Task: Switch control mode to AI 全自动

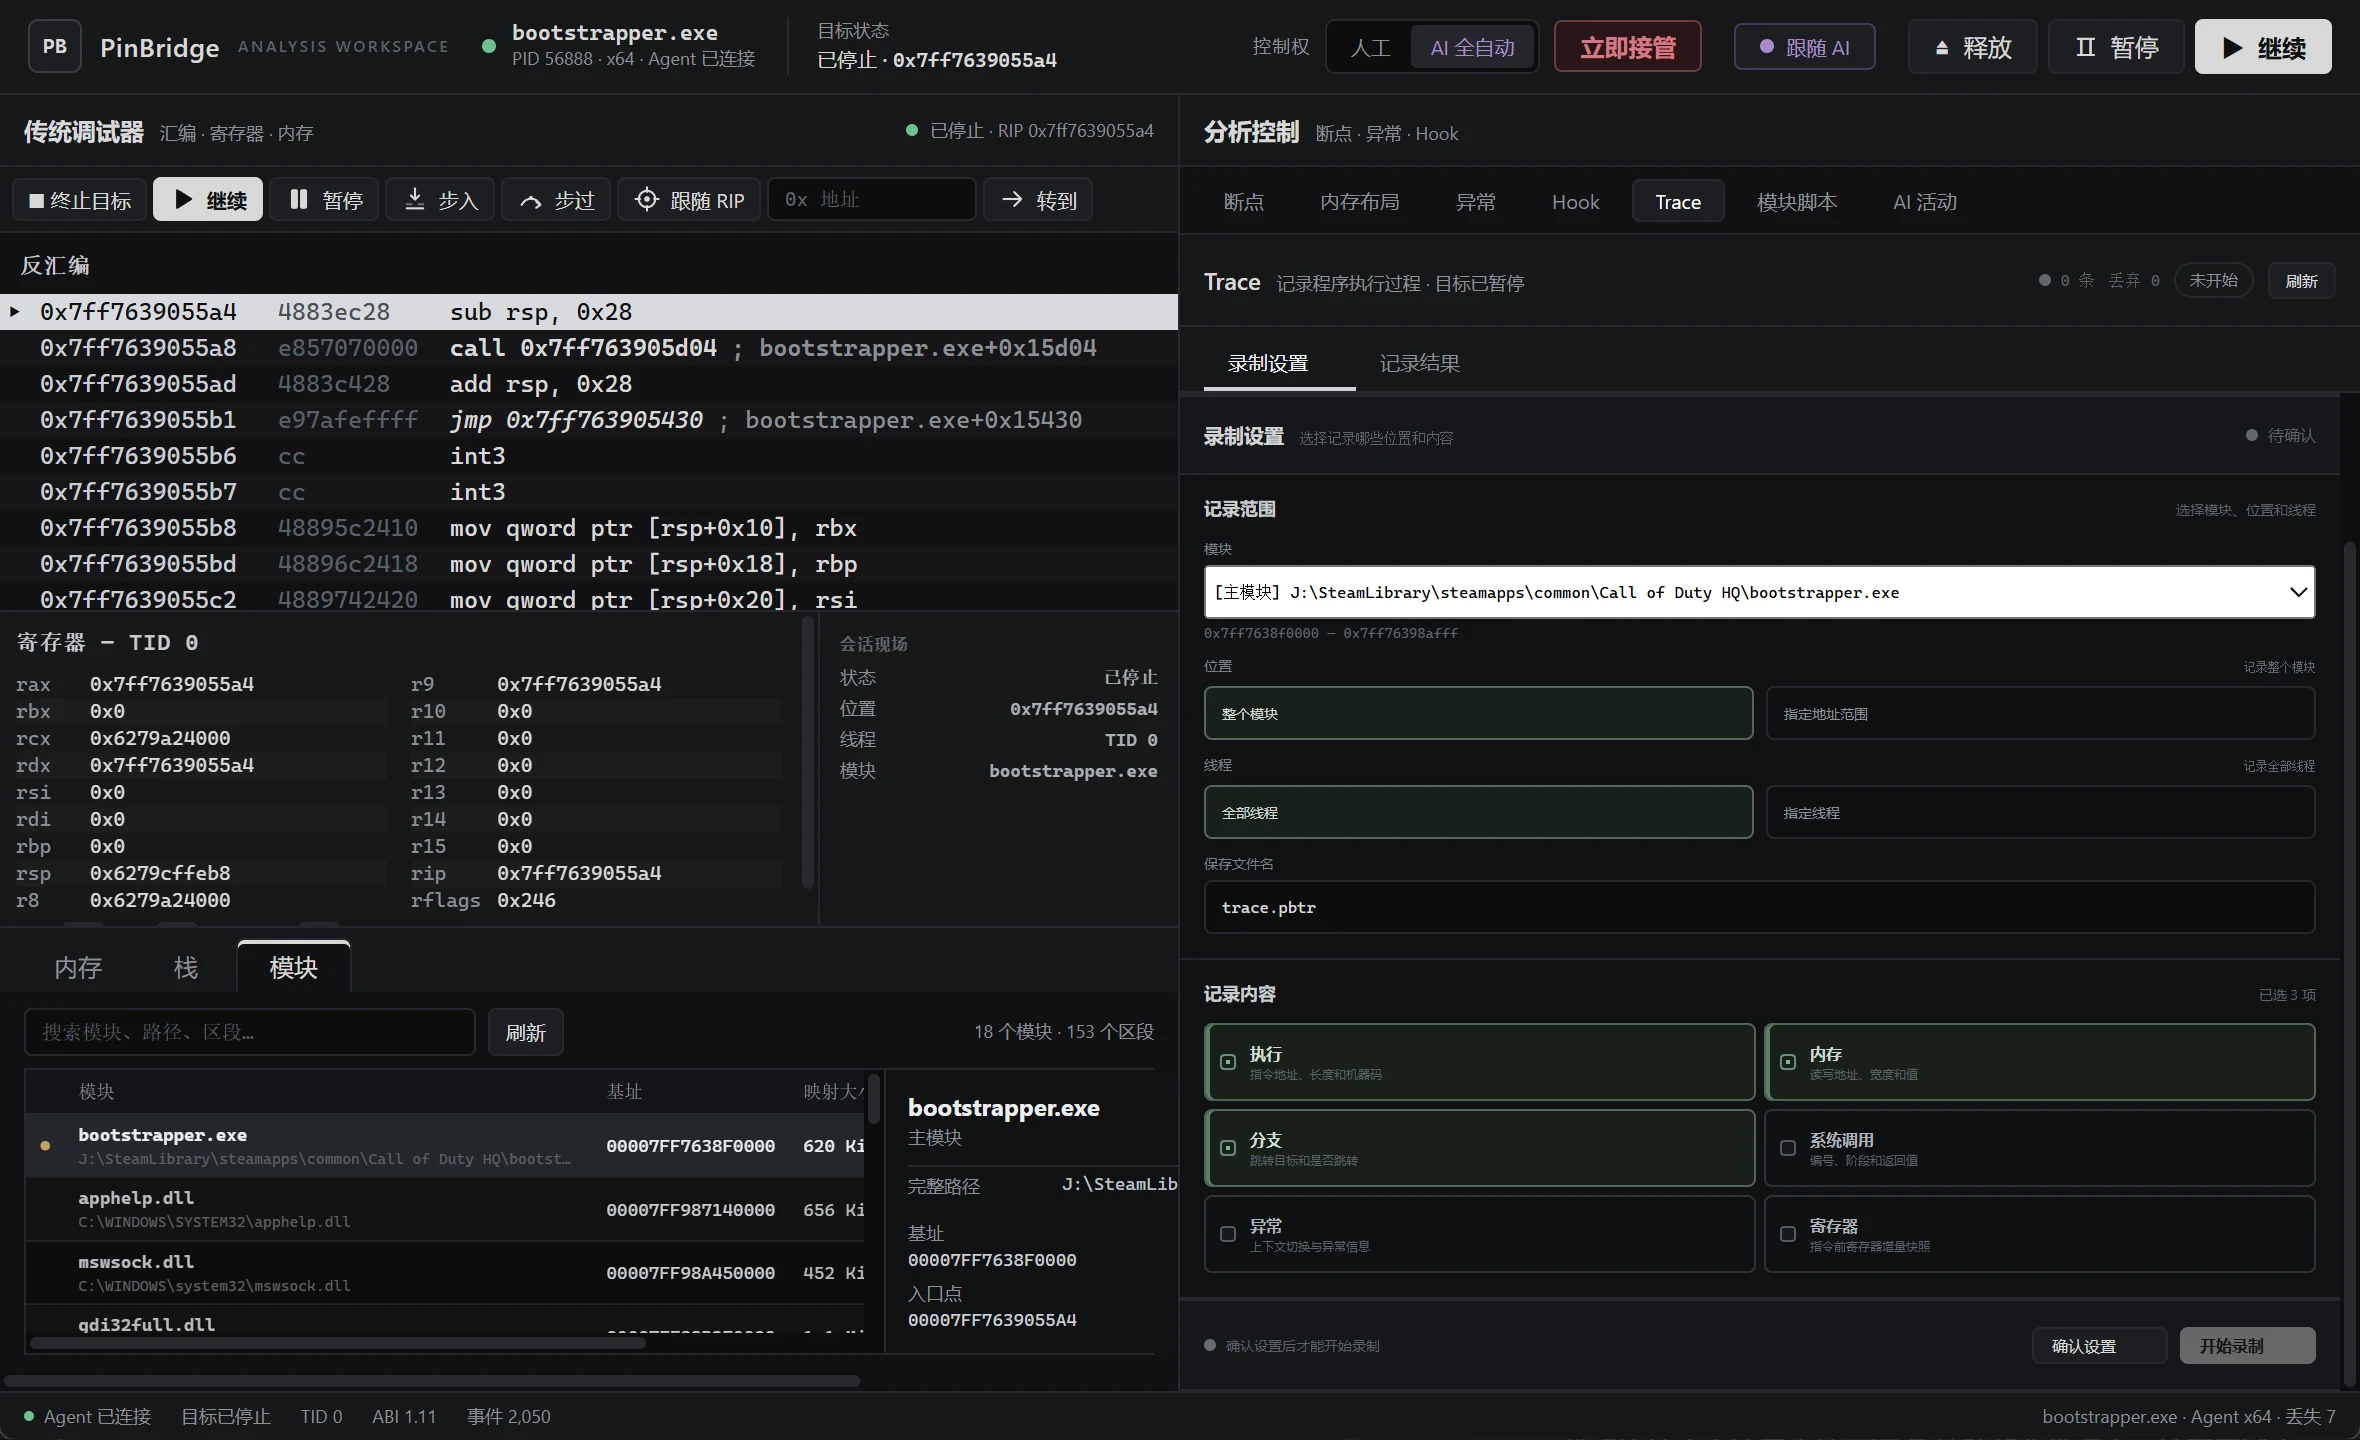Action: point(1472,47)
